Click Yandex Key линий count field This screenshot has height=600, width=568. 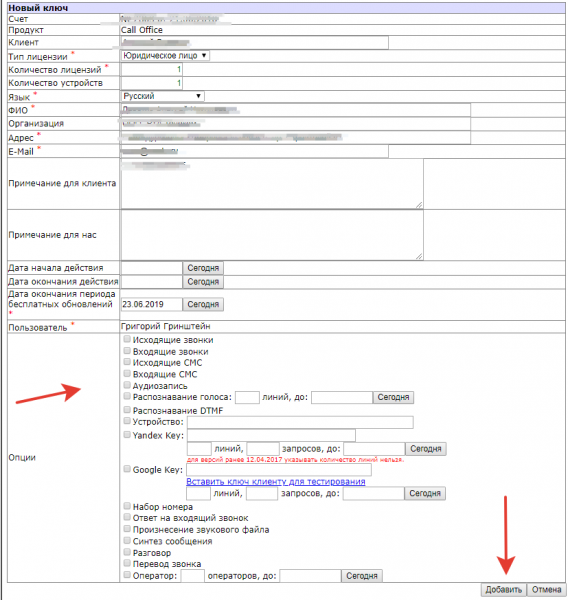pos(199,448)
